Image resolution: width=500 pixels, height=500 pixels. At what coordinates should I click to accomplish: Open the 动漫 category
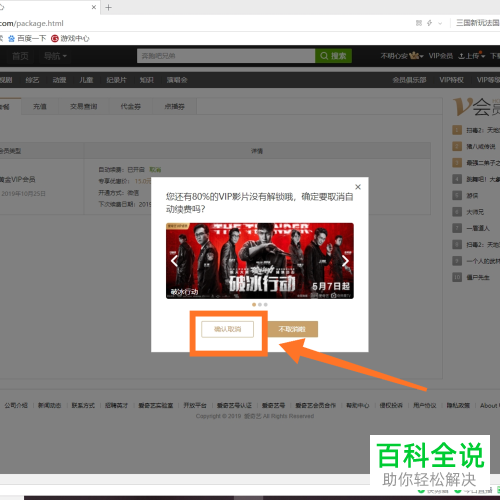pos(59,80)
